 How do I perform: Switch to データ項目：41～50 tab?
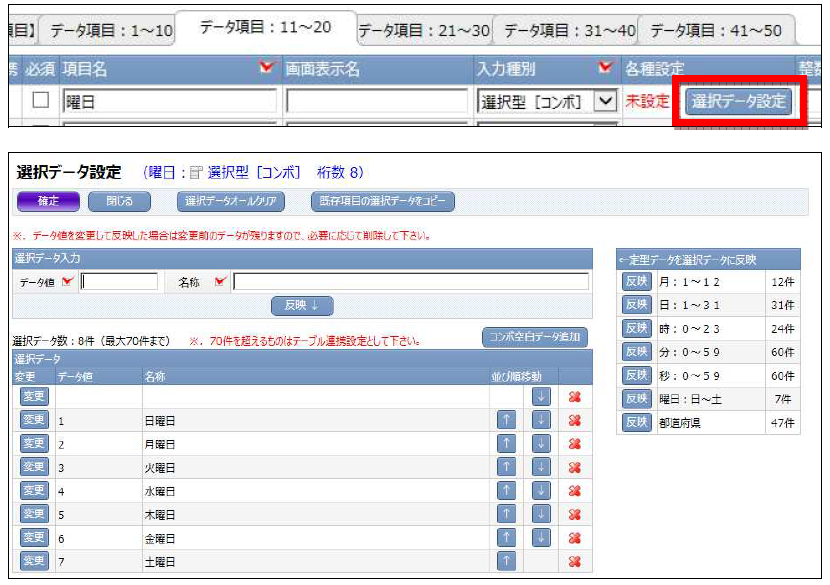coord(716,31)
